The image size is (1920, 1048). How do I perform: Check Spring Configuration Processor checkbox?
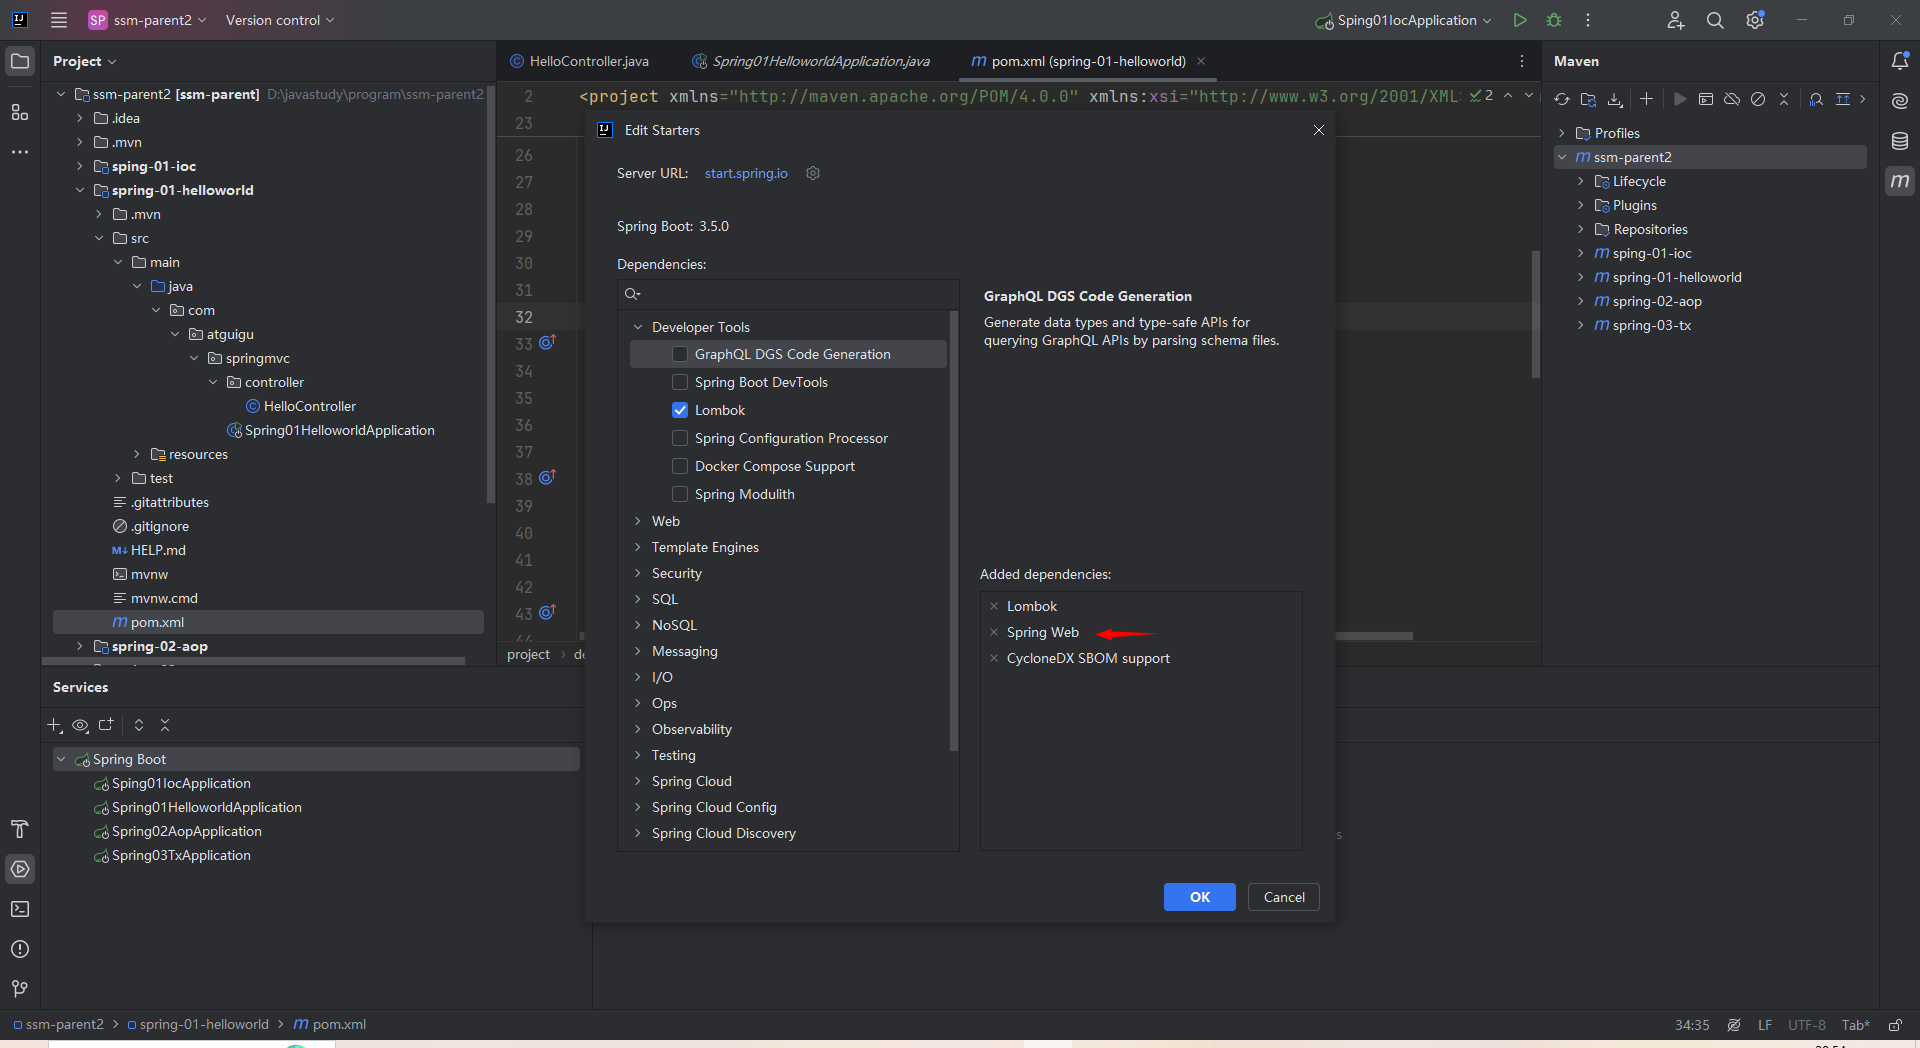680,438
